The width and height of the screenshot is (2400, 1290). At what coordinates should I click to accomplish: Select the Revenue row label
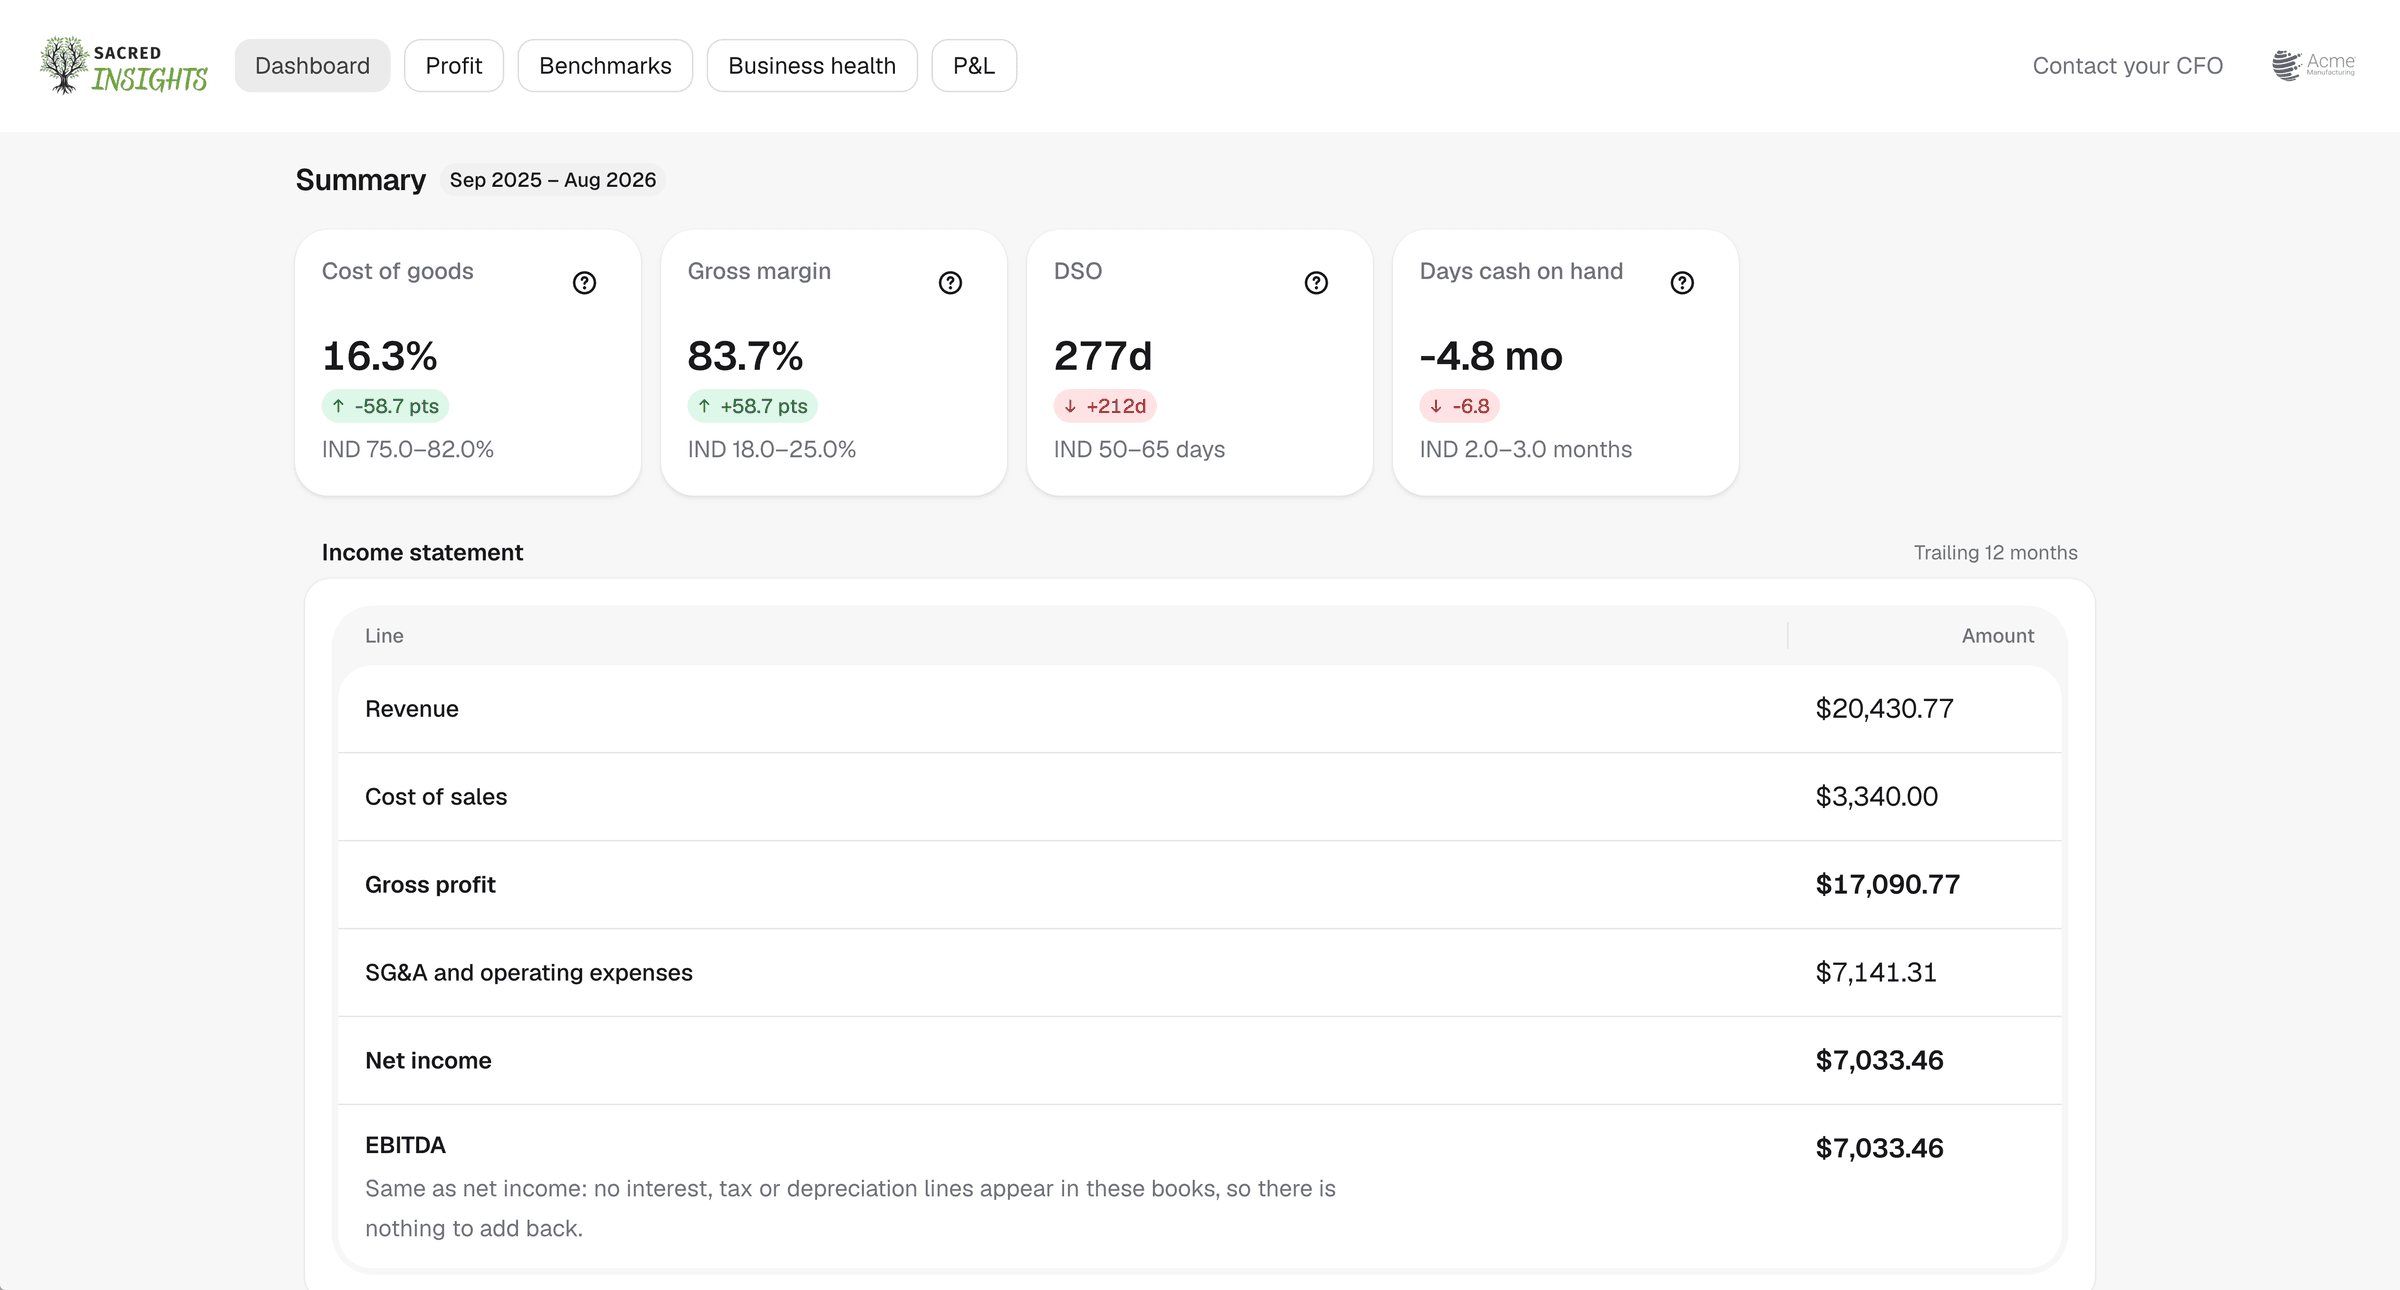pyautogui.click(x=412, y=709)
